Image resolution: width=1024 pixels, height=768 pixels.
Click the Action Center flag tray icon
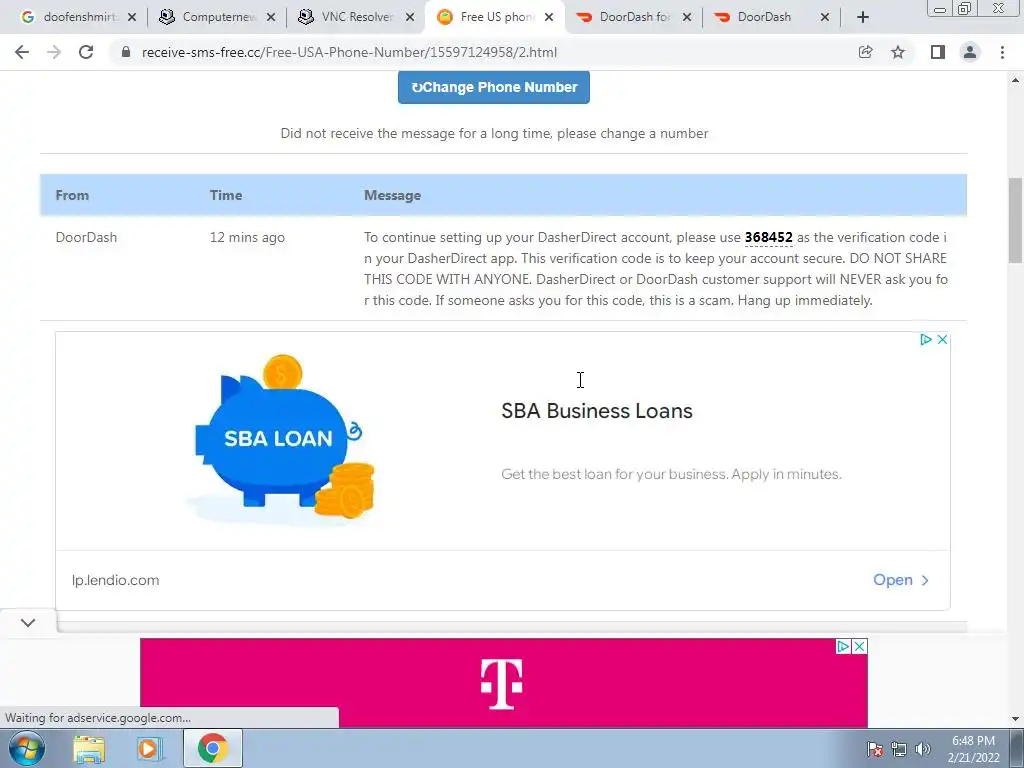875,749
